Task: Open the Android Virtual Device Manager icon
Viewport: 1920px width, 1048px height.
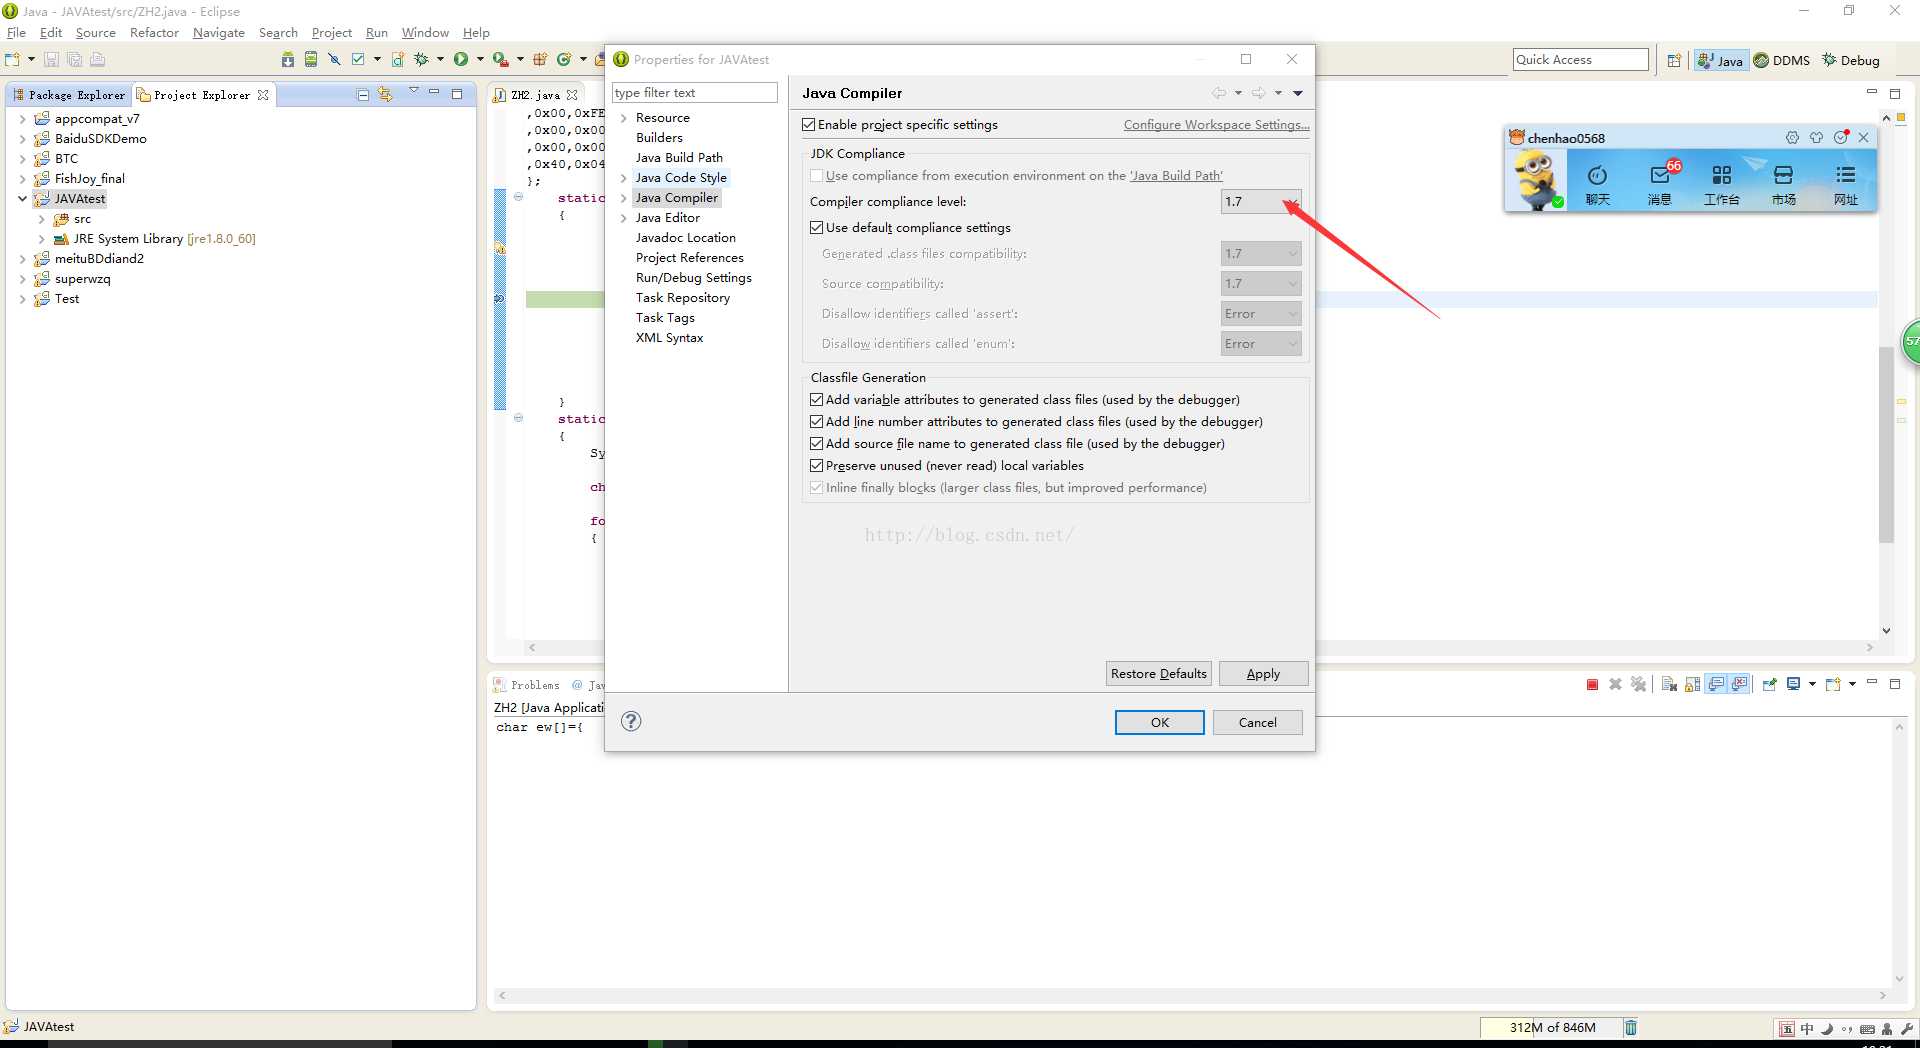Action: click(311, 60)
